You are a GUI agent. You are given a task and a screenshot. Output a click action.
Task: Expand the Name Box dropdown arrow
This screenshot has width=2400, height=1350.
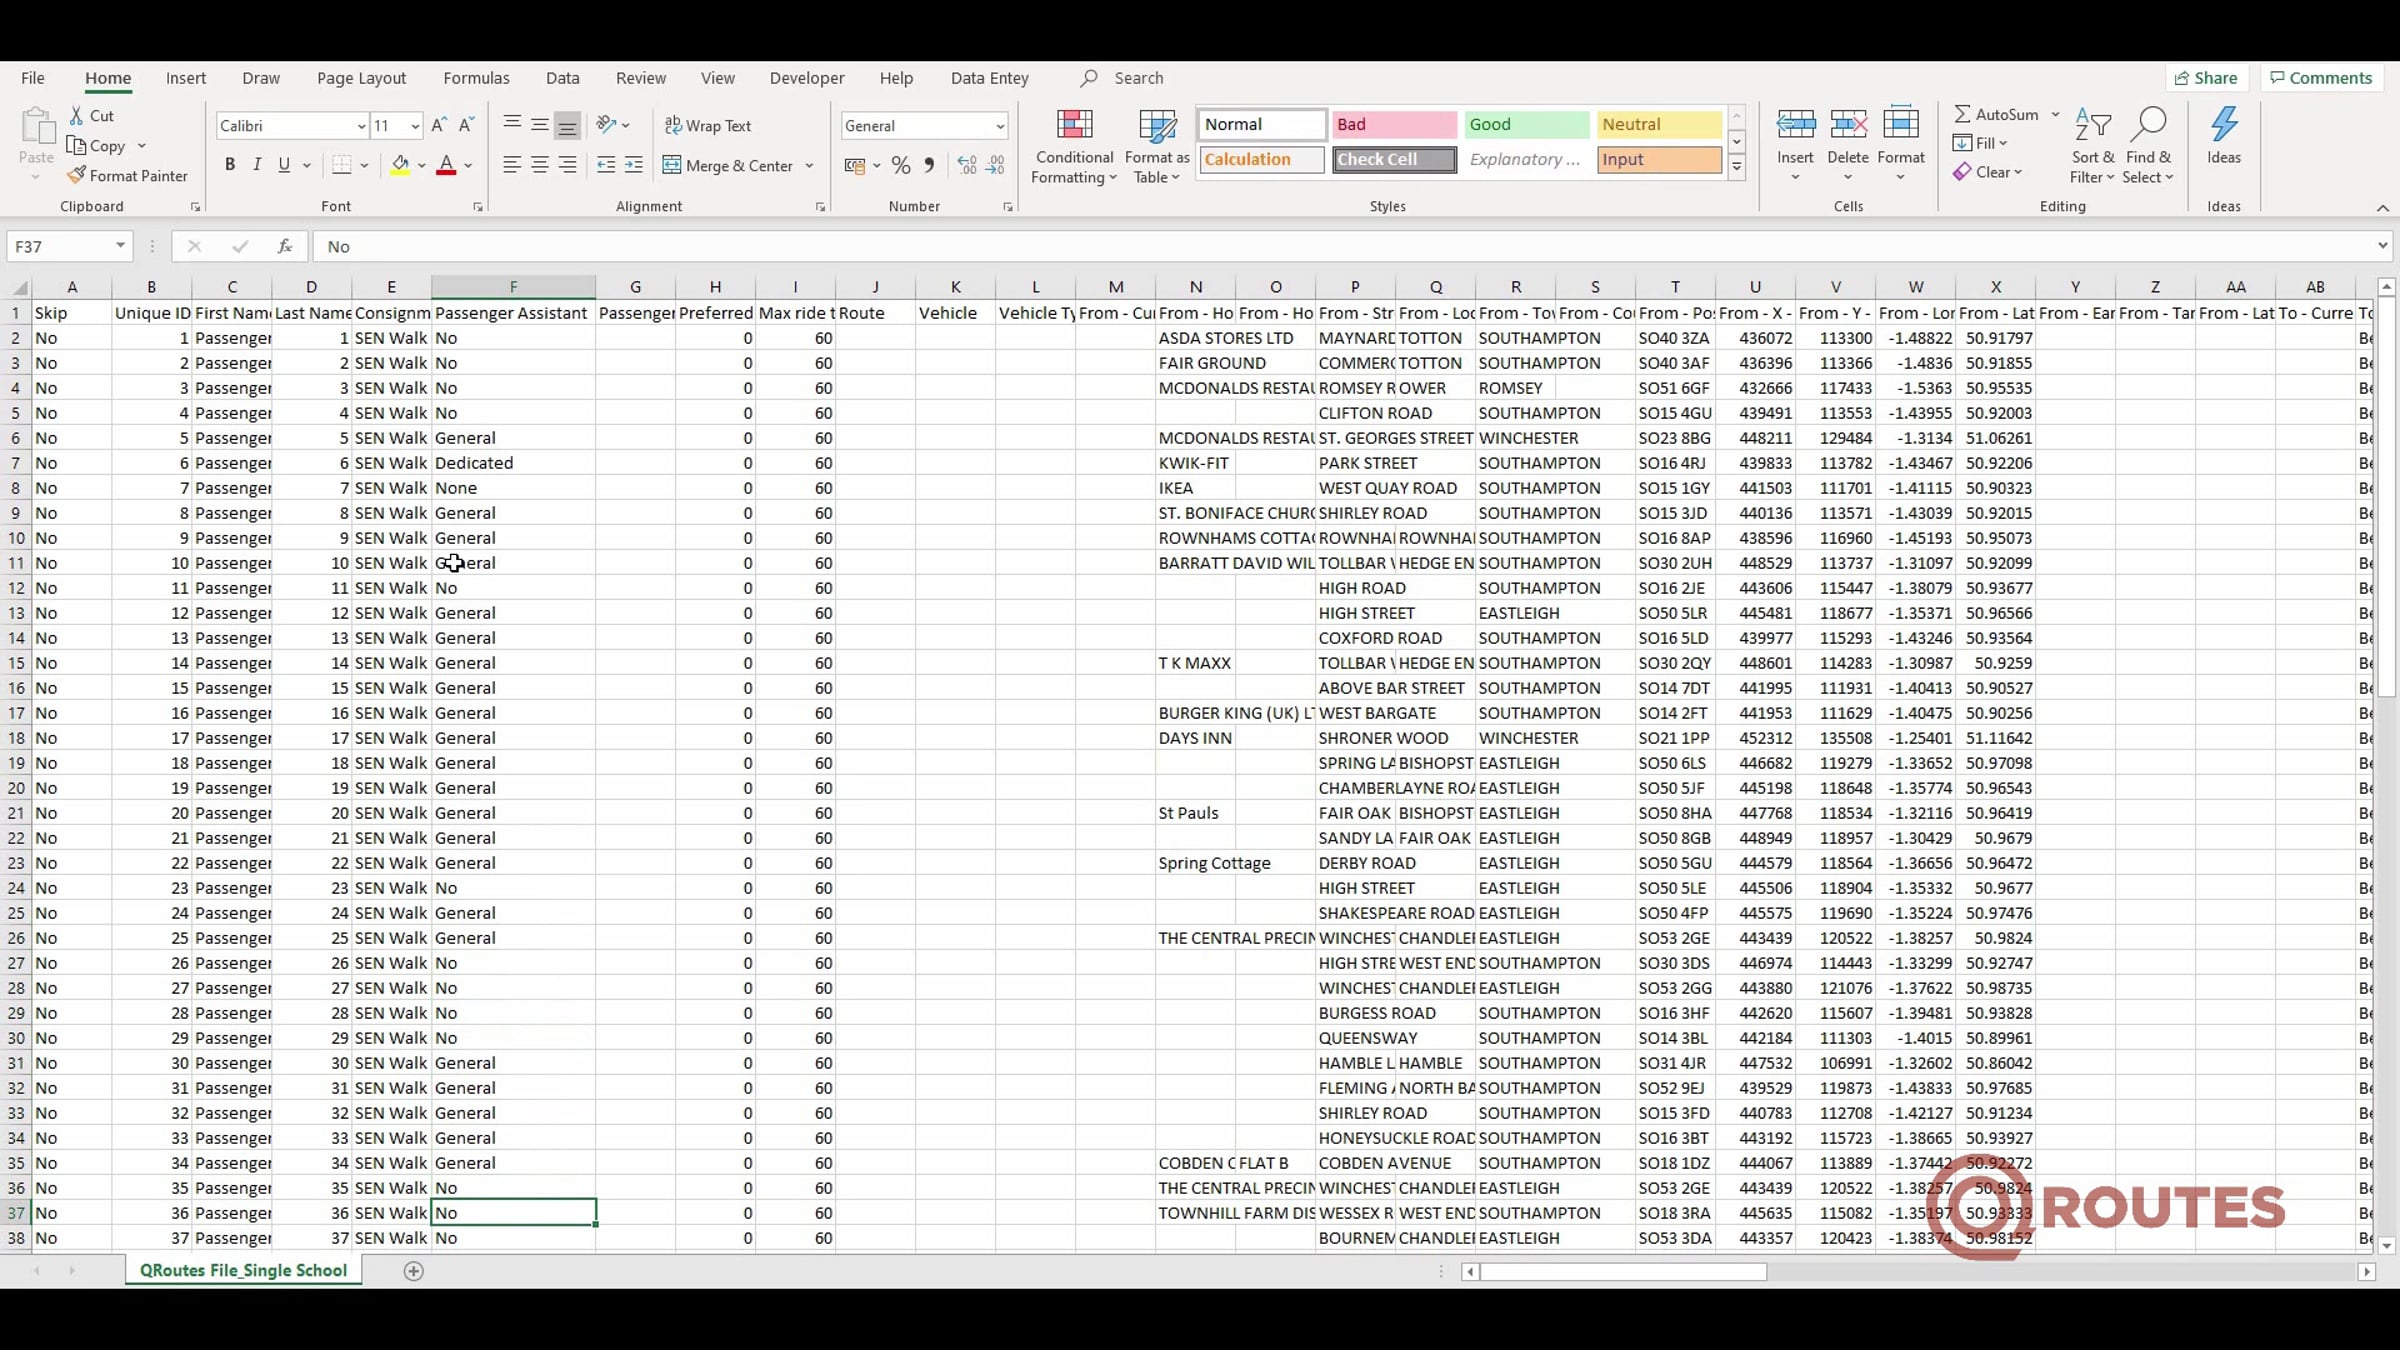[120, 246]
